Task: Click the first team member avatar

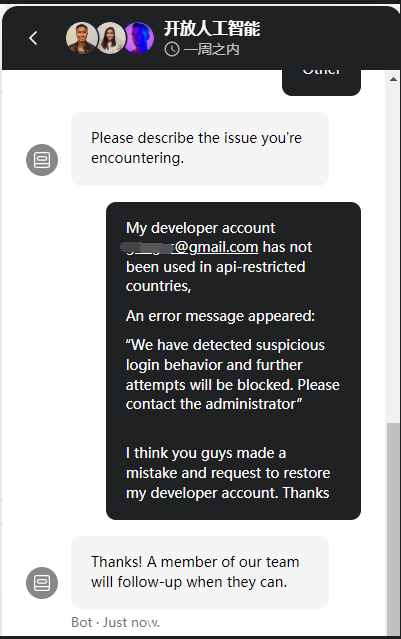Action: [x=82, y=38]
